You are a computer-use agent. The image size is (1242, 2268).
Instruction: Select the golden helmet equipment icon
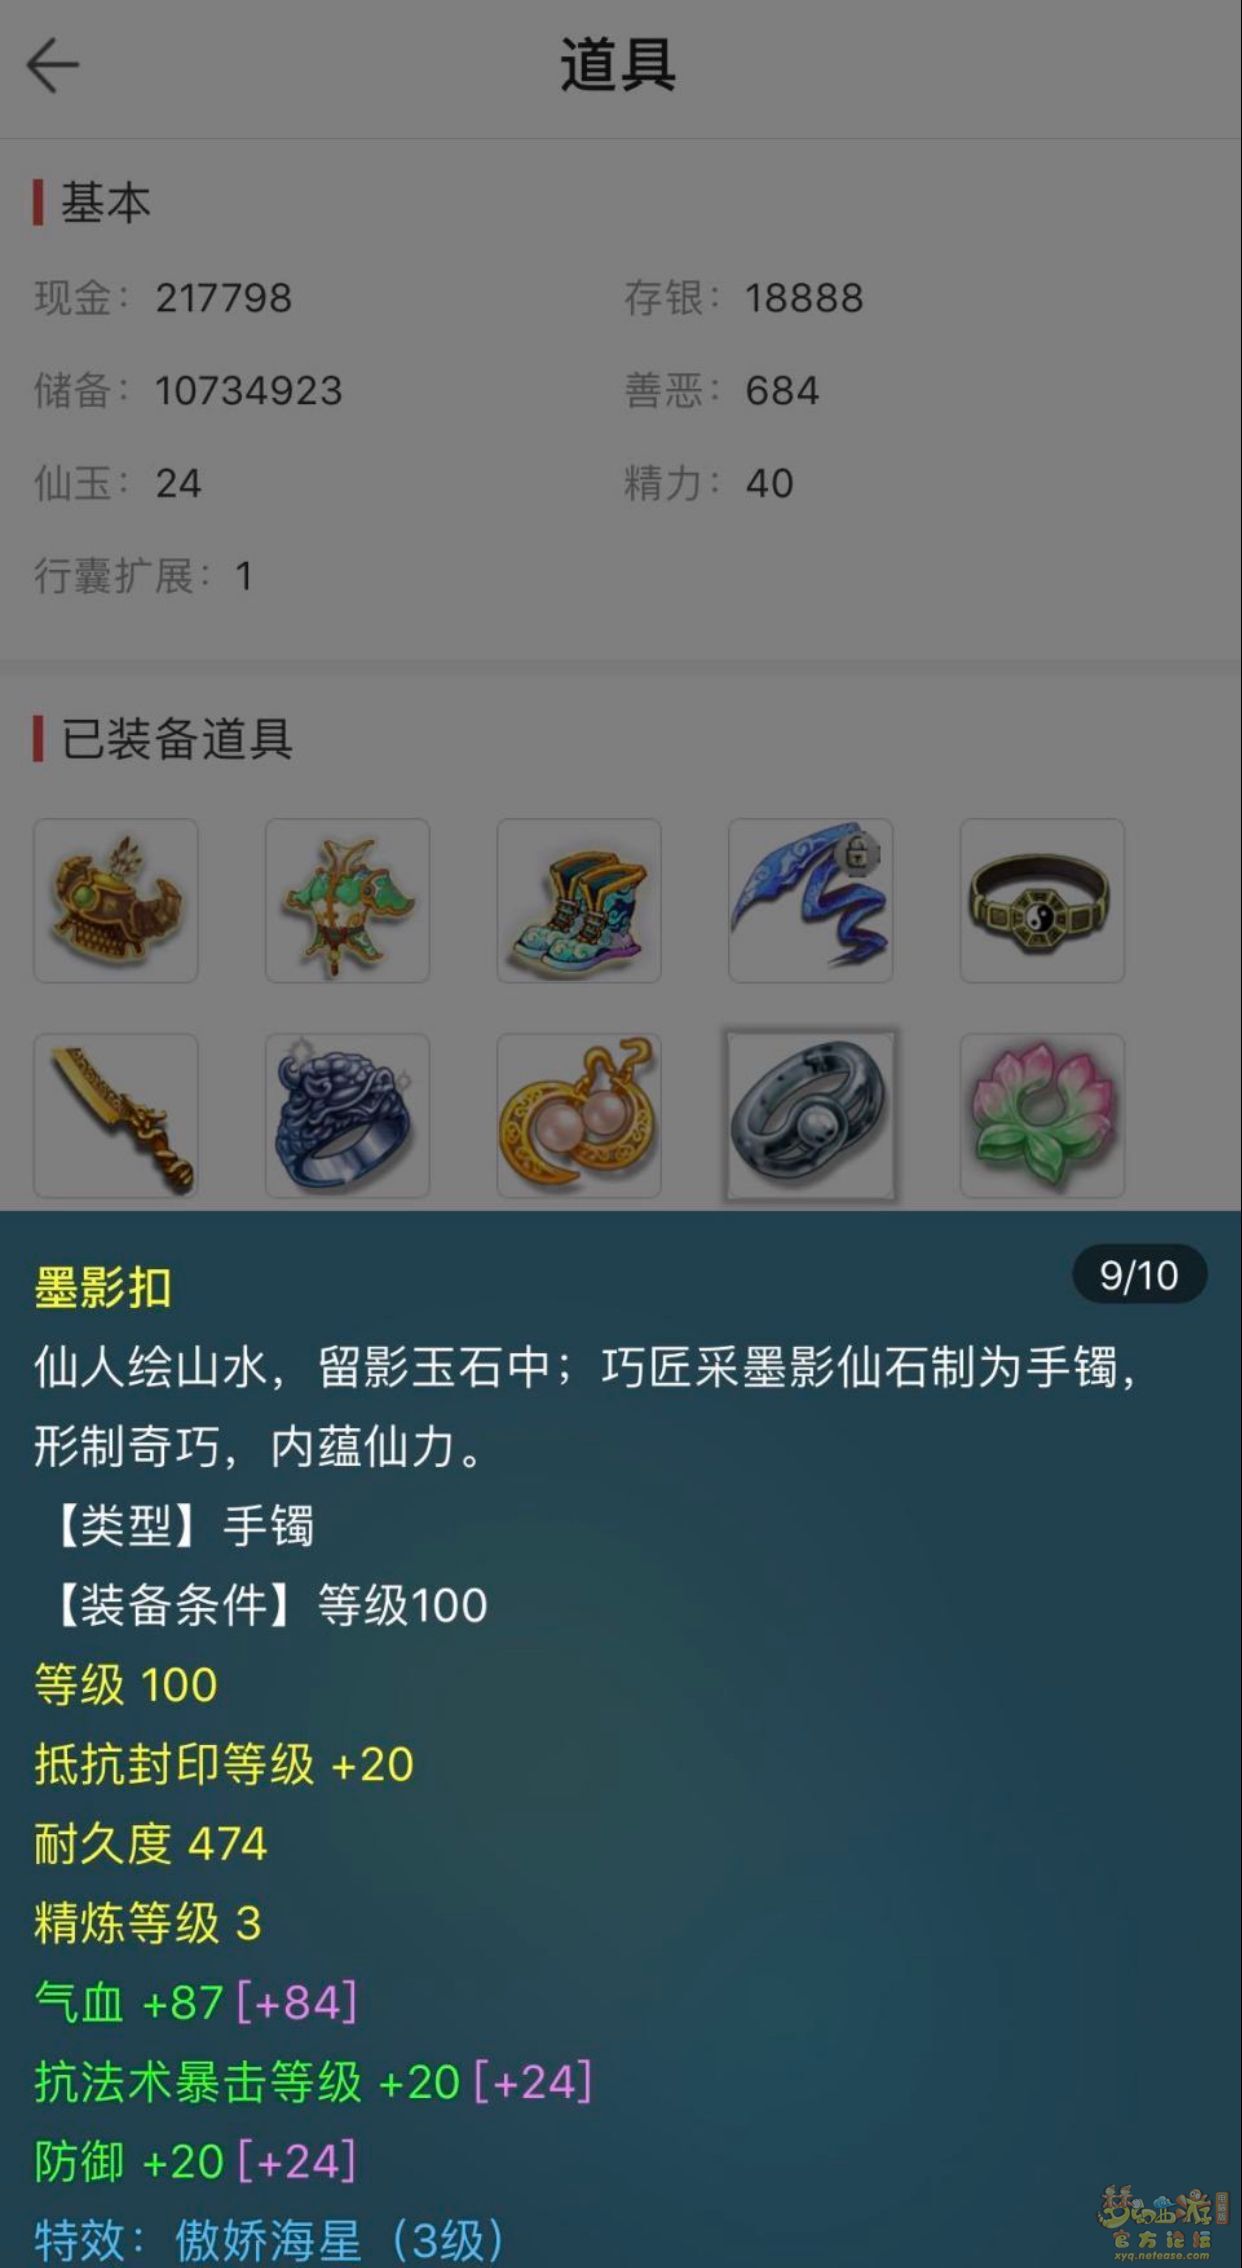click(116, 900)
